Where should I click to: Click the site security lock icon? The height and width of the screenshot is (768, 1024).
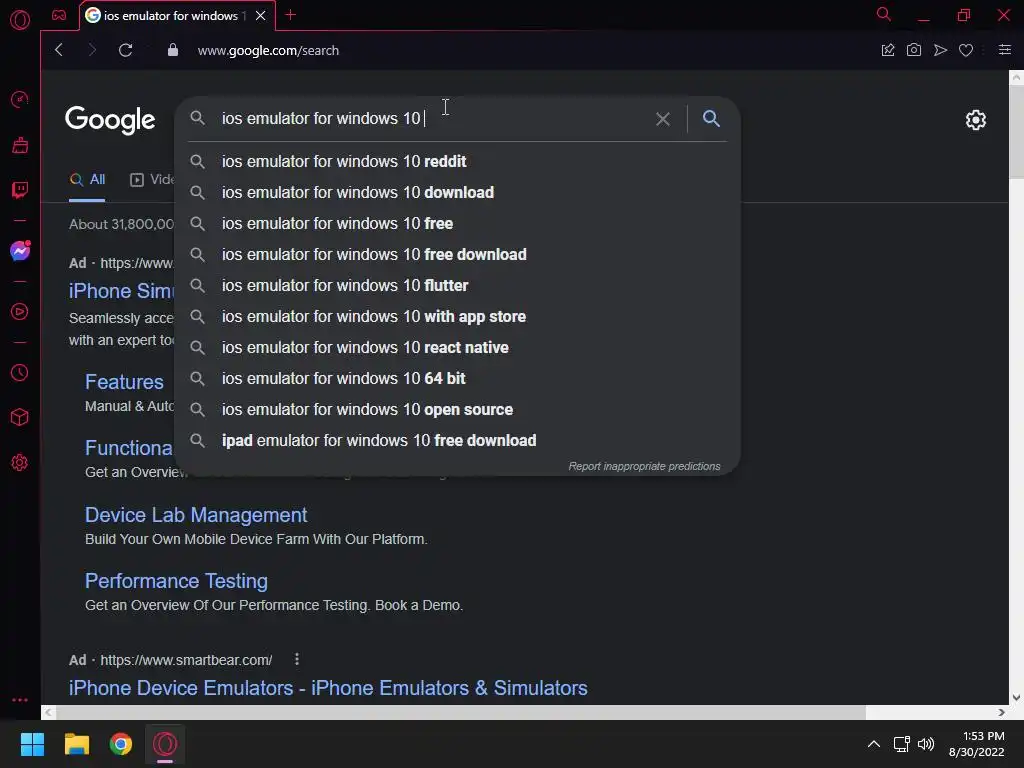tap(172, 50)
